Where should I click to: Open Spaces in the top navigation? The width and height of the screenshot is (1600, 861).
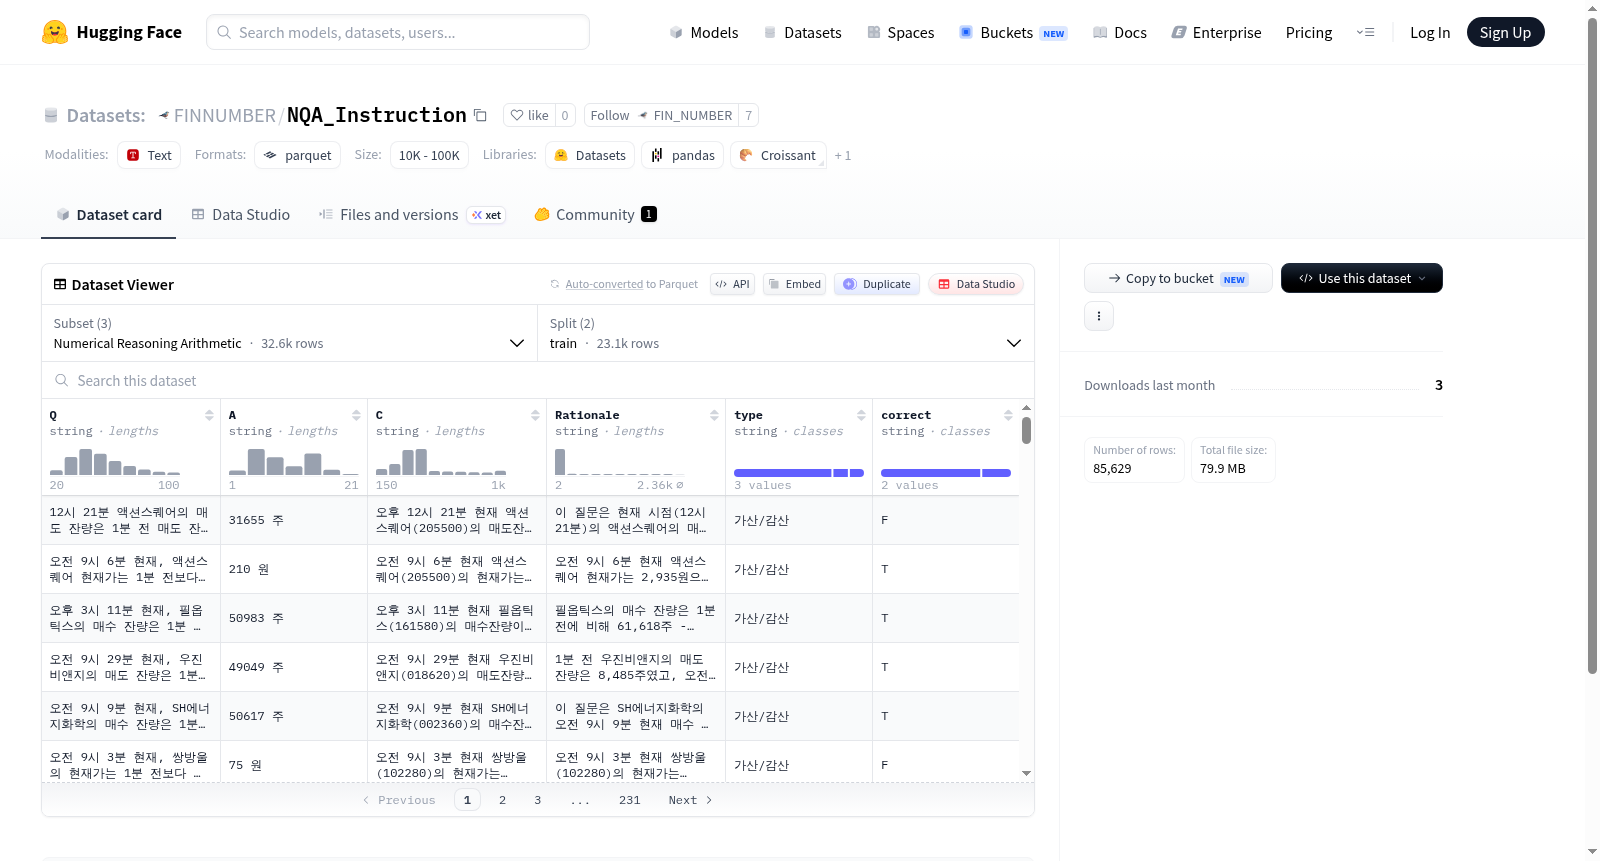click(901, 32)
